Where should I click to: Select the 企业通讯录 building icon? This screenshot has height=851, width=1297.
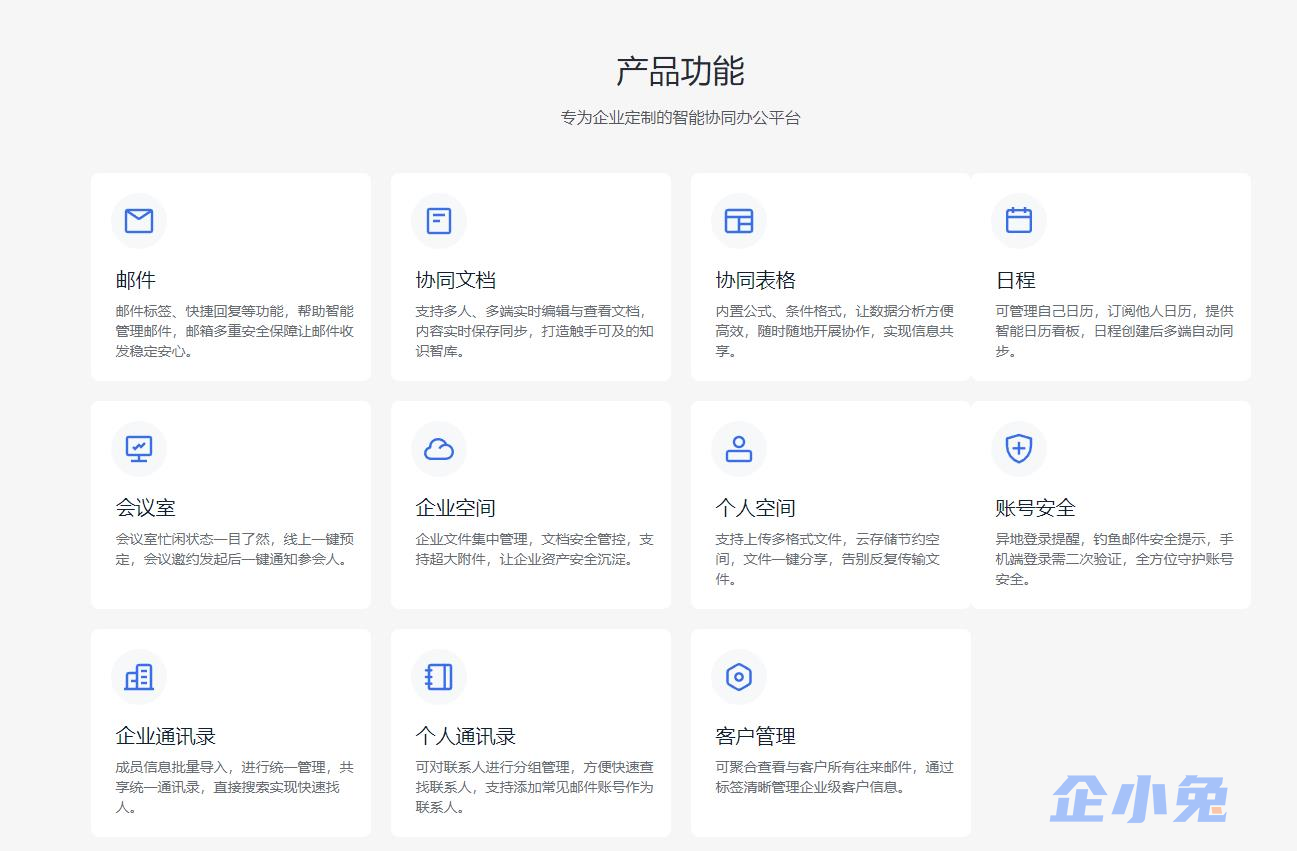click(138, 677)
